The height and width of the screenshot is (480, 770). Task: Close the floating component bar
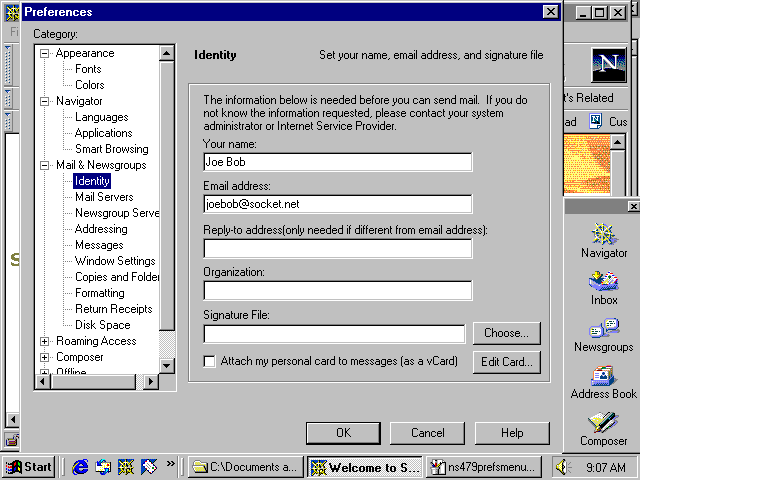pyautogui.click(x=633, y=206)
